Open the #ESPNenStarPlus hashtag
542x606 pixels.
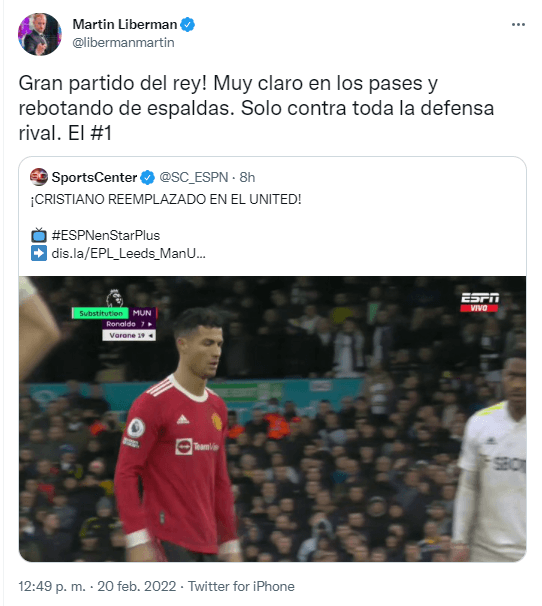106,235
